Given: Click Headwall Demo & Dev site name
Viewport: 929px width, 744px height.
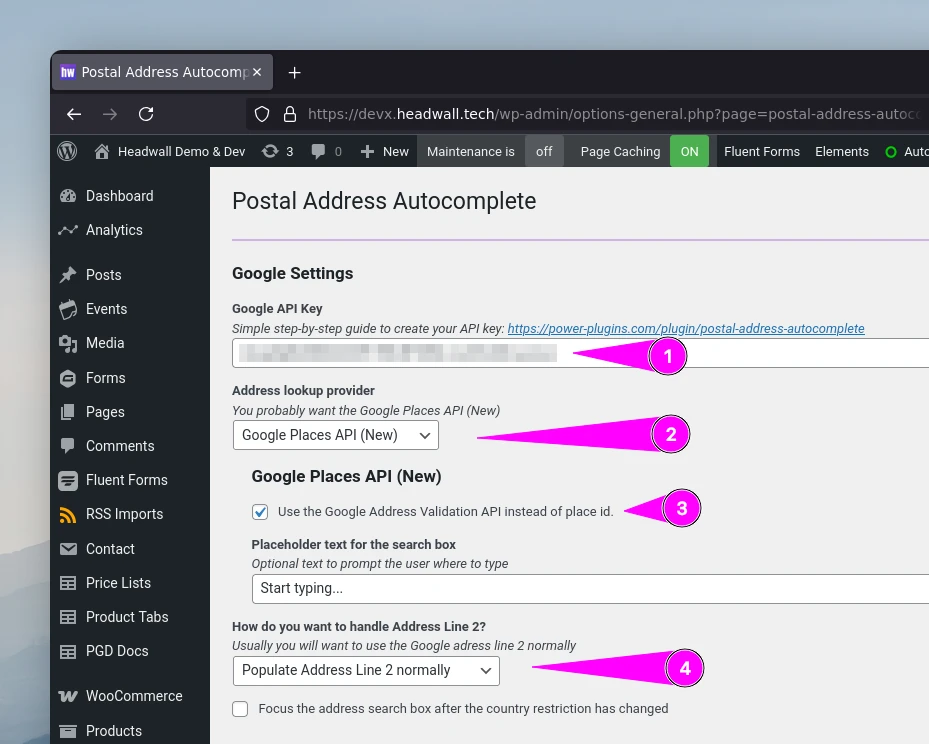Looking at the screenshot, I should pyautogui.click(x=181, y=152).
